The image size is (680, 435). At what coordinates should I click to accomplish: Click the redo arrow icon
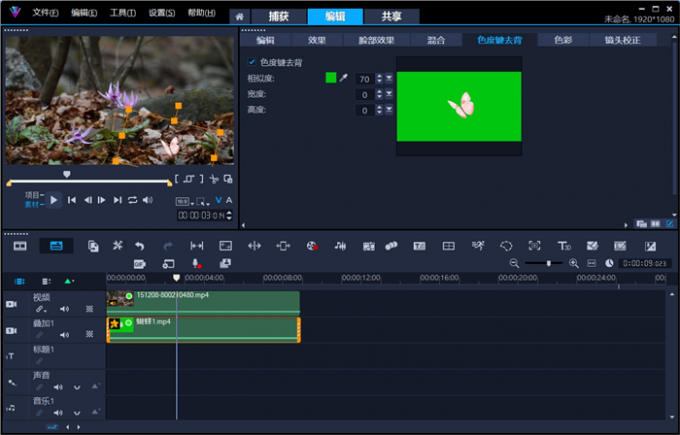168,246
